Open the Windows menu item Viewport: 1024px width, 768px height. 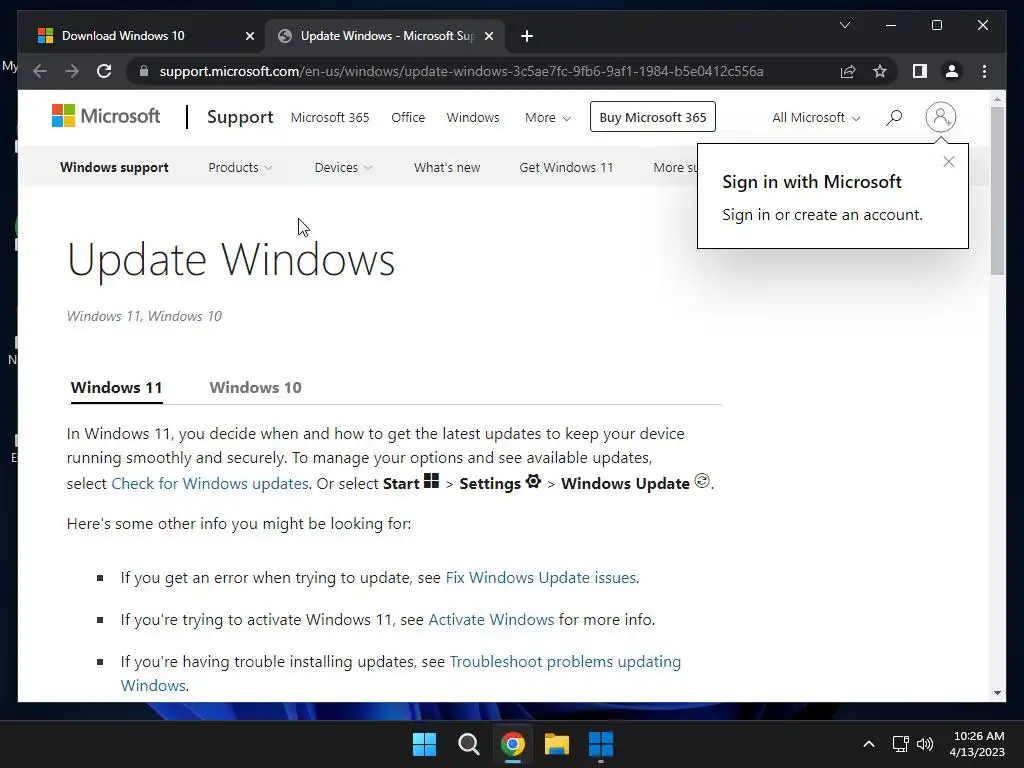[x=473, y=118]
